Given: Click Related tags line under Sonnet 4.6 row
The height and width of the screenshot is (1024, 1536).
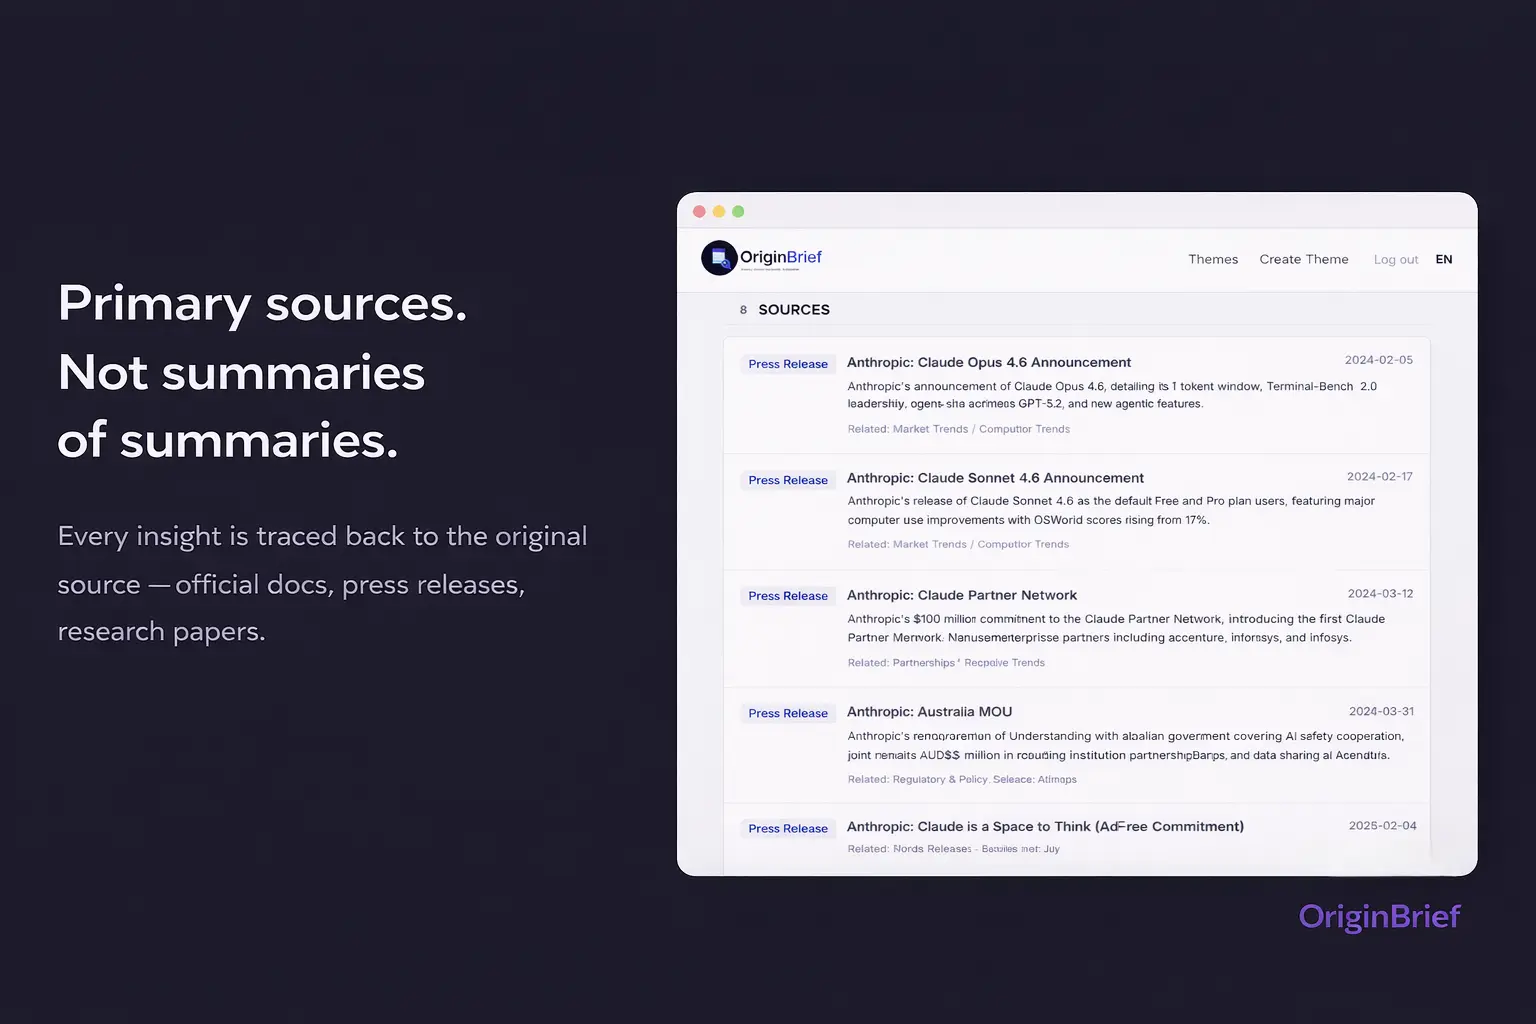Looking at the screenshot, I should 958,545.
